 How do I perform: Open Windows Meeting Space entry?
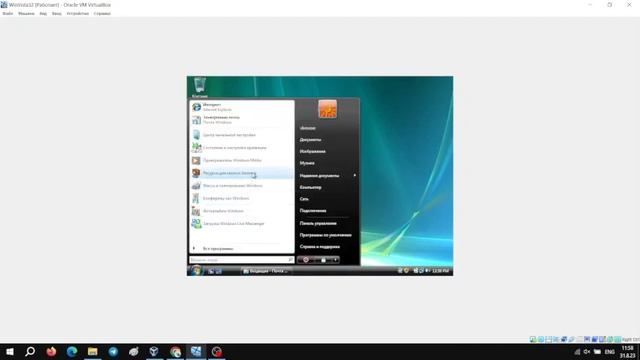click(x=242, y=198)
